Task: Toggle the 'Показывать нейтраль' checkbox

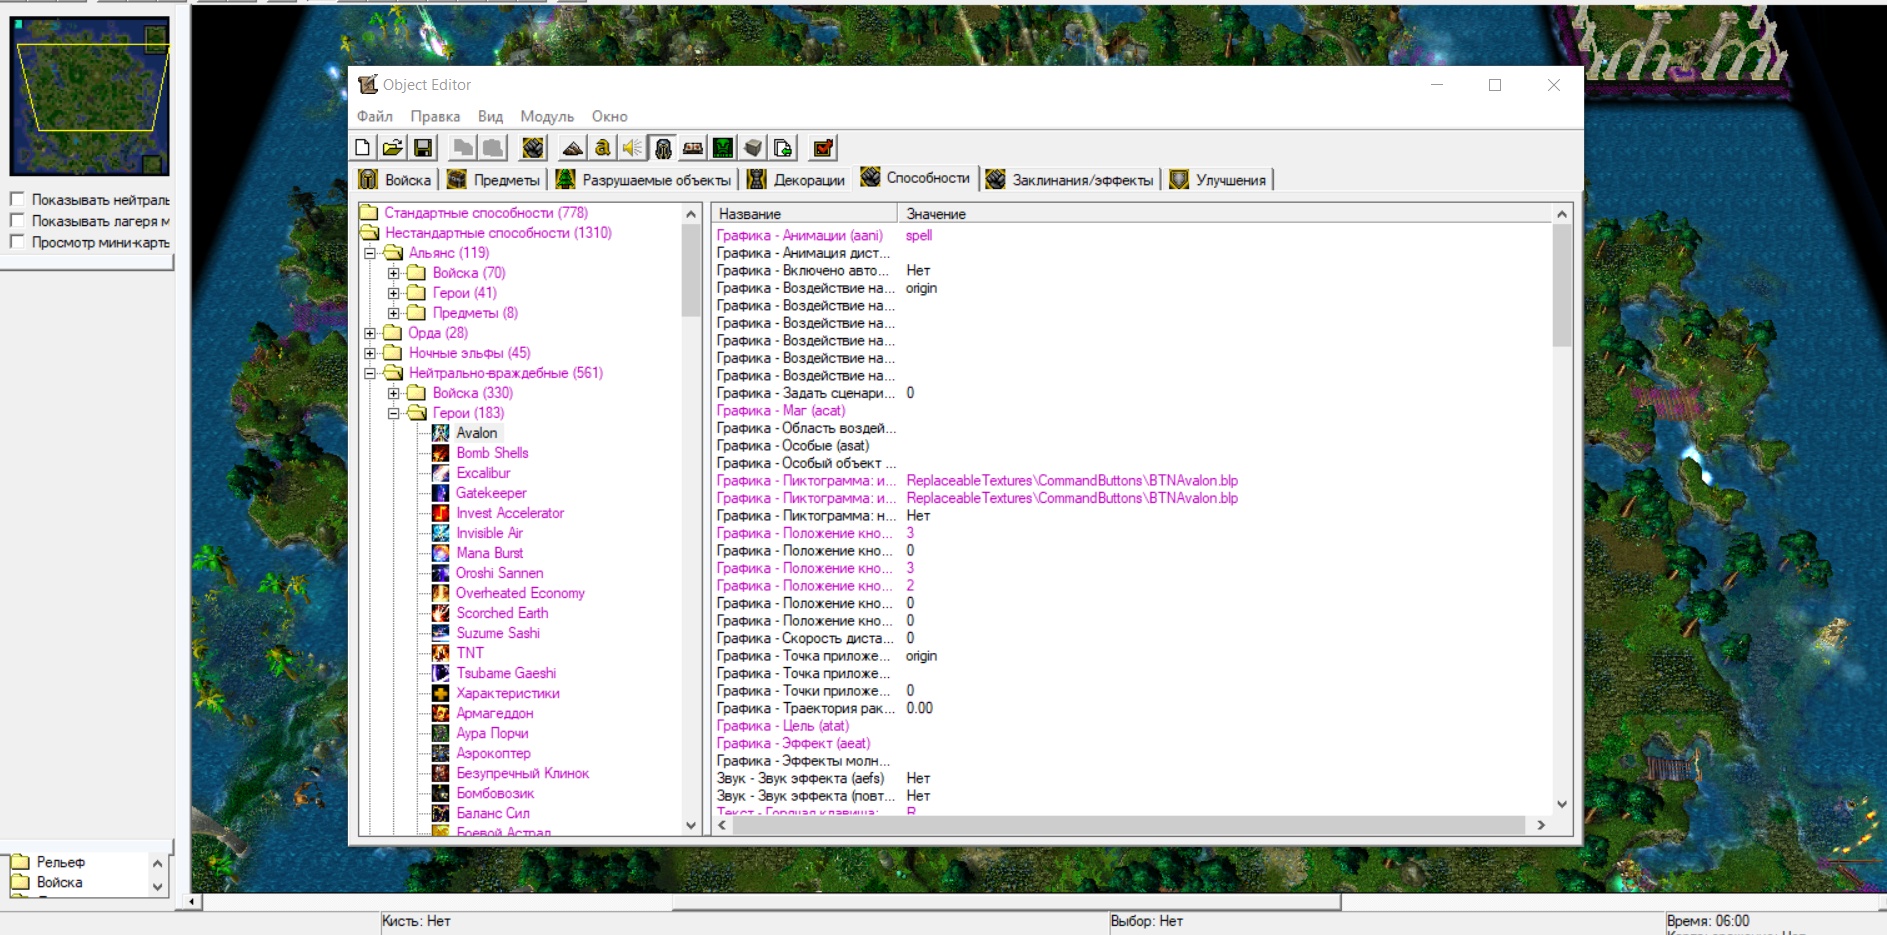Action: click(x=17, y=199)
